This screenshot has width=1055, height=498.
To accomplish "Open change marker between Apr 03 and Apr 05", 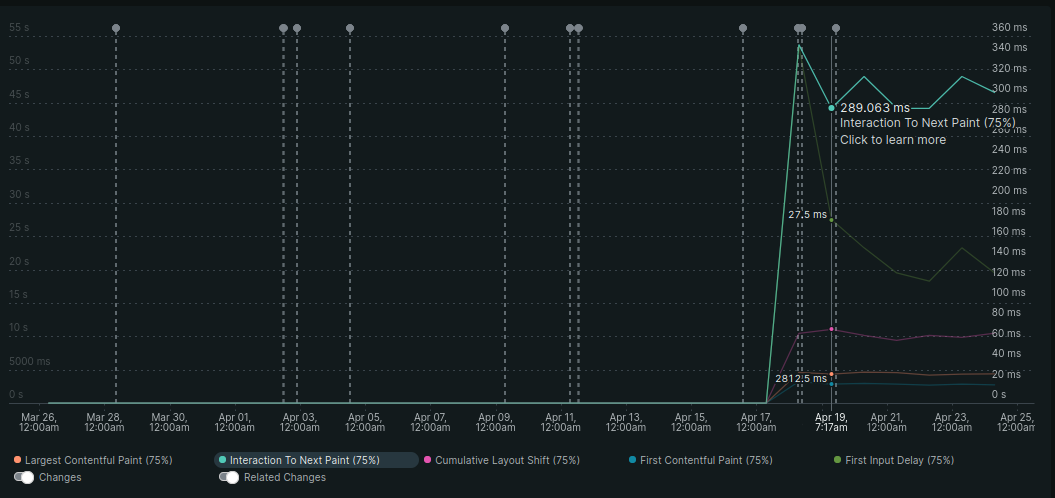I will click(x=350, y=28).
